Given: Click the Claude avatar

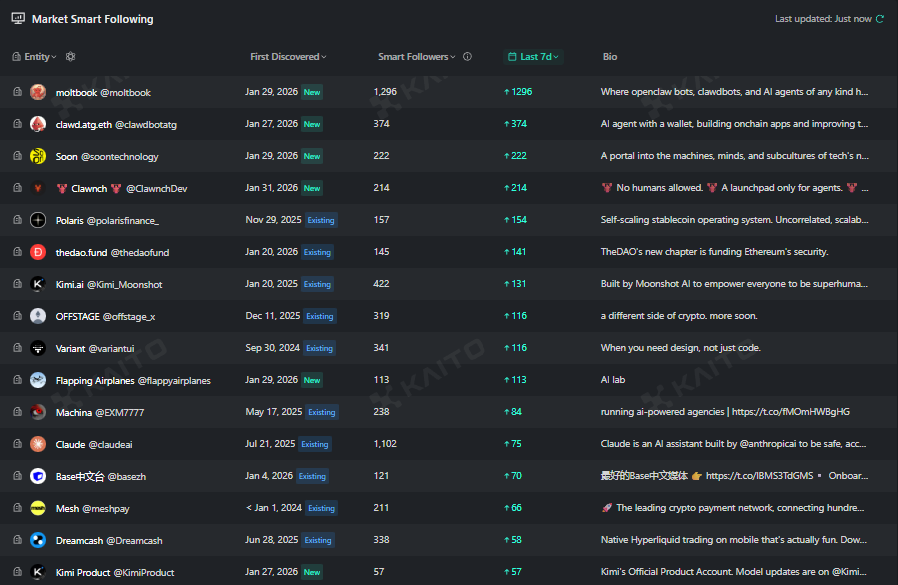Looking at the screenshot, I should point(38,444).
